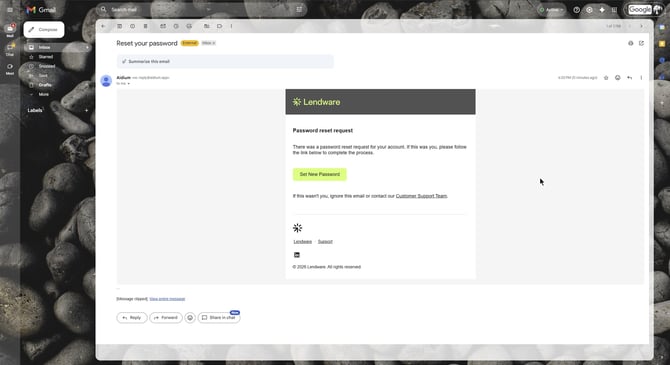Open the Inbox folder

point(44,47)
